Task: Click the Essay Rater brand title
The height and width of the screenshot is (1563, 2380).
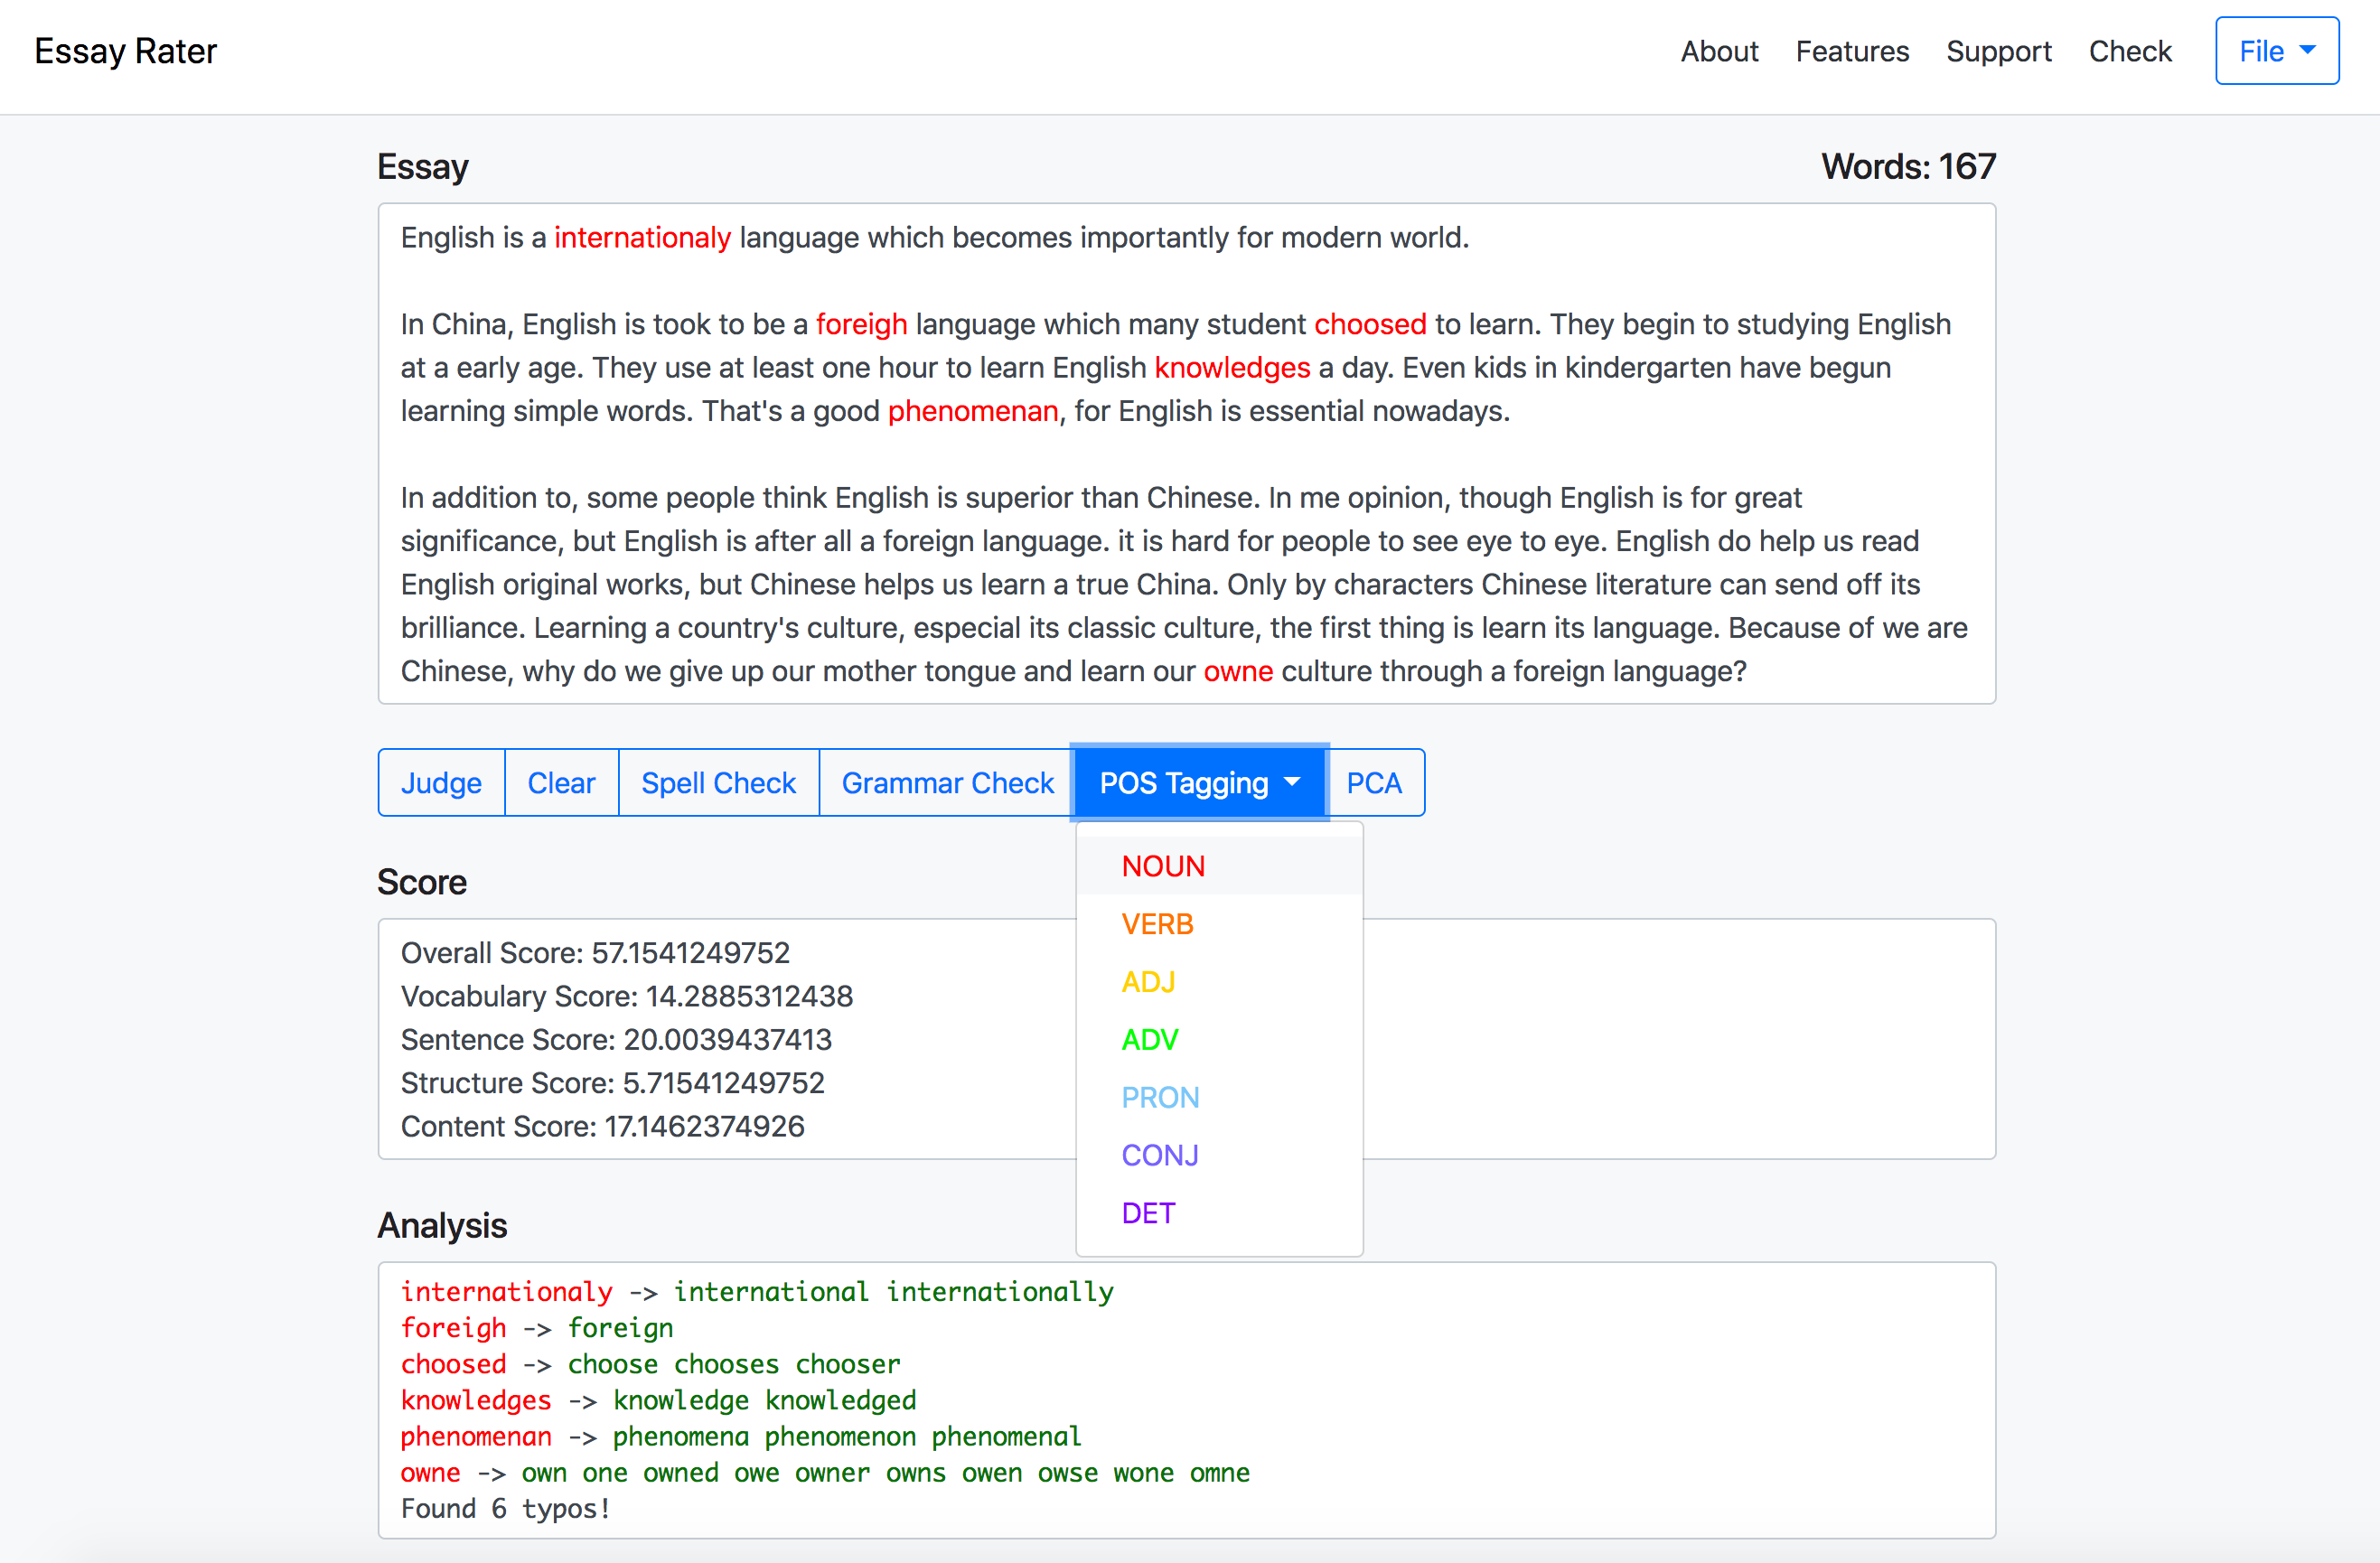Action: 125,51
